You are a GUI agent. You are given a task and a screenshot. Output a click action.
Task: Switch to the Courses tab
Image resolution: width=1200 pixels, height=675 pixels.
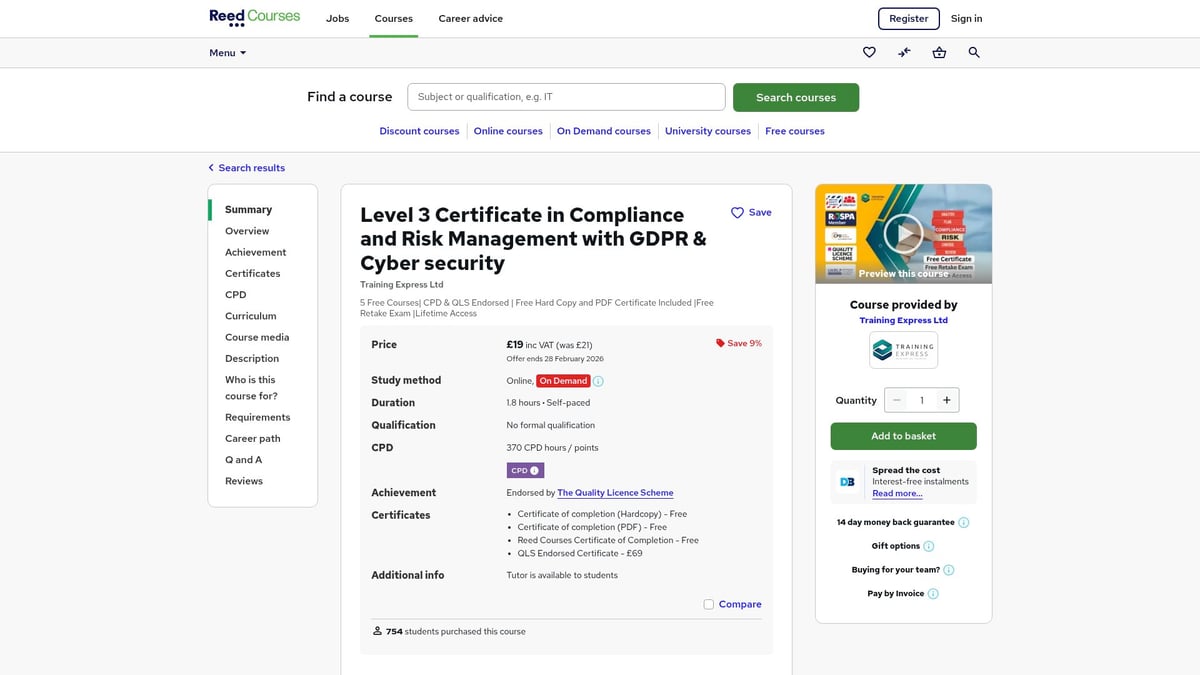click(x=393, y=18)
